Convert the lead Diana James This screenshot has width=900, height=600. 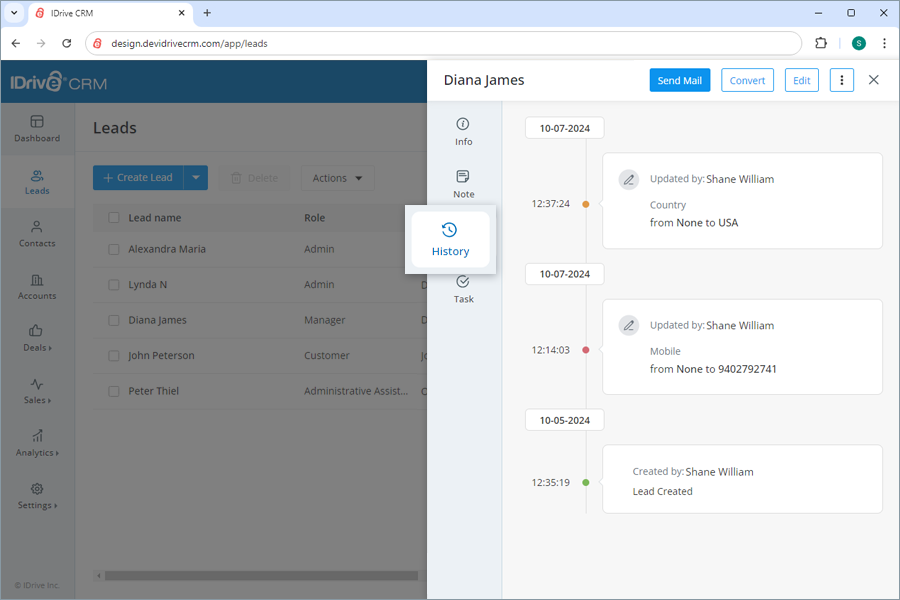tap(747, 80)
